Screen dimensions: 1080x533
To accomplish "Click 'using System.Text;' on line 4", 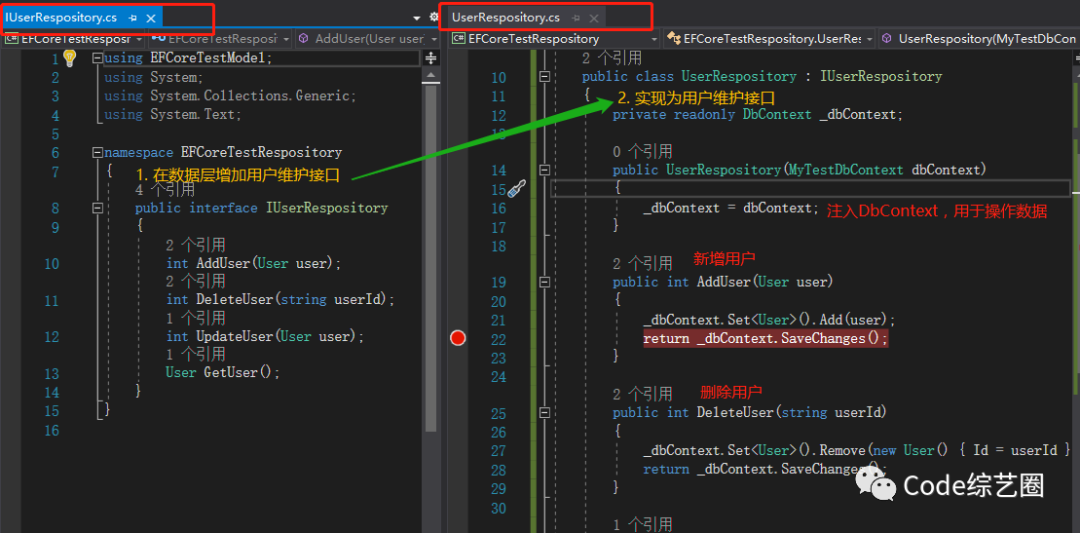I will click(x=173, y=115).
